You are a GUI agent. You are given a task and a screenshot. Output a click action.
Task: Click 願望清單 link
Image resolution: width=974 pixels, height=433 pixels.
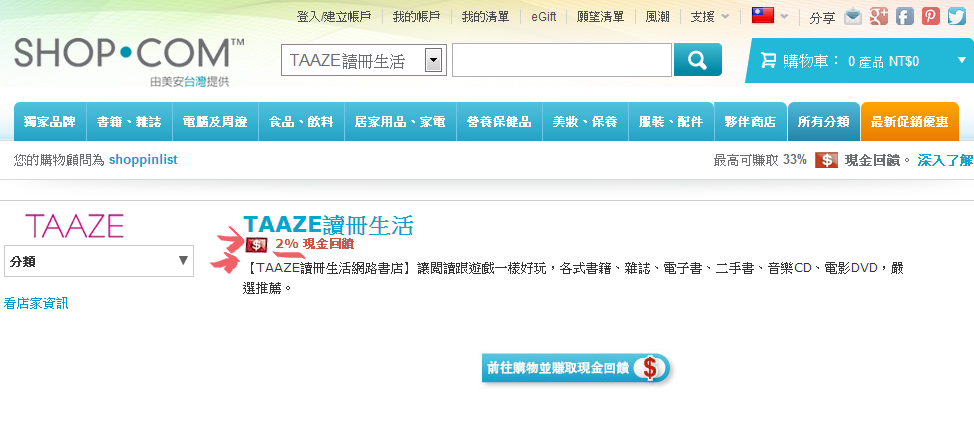pos(601,17)
